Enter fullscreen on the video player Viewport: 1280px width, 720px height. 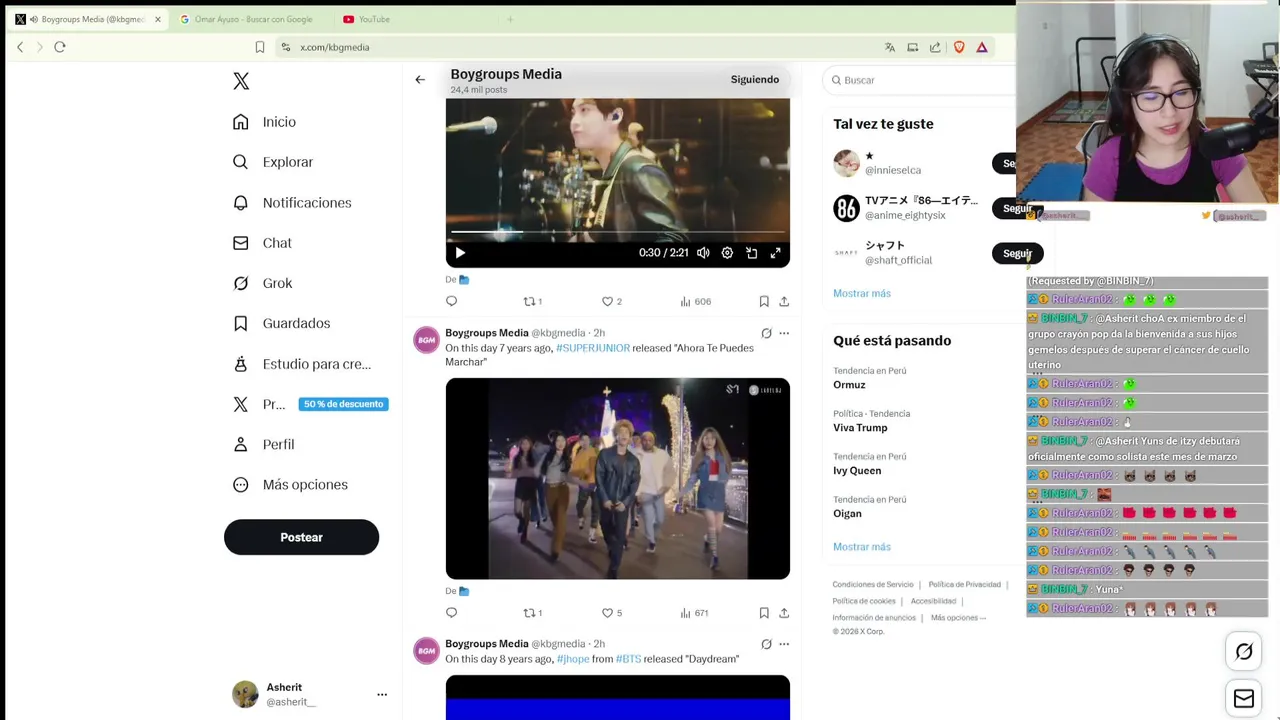(x=775, y=253)
